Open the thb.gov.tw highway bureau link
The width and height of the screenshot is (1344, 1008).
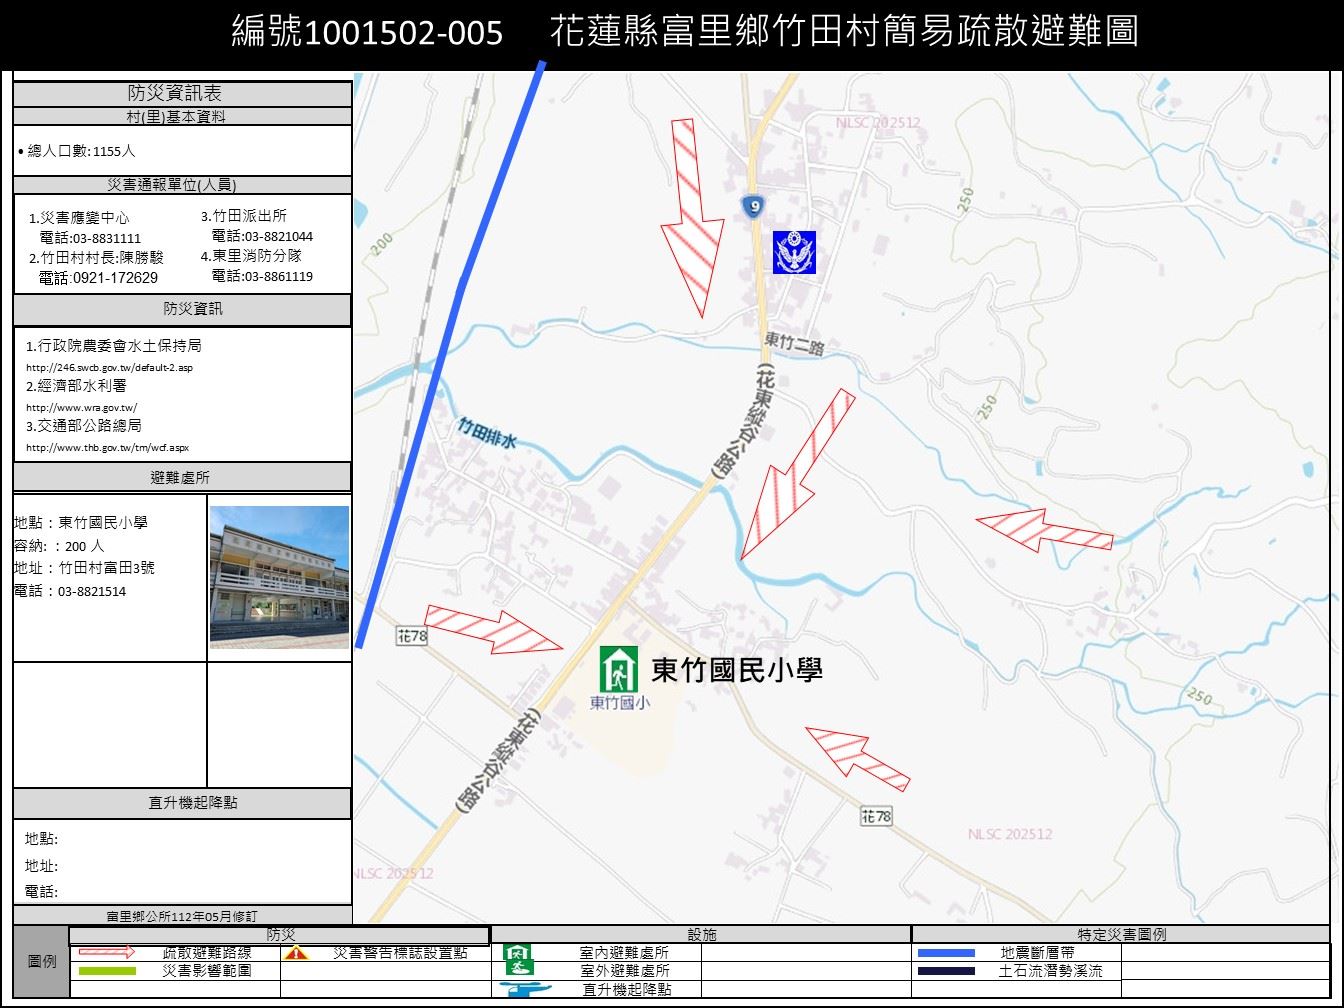point(107,448)
